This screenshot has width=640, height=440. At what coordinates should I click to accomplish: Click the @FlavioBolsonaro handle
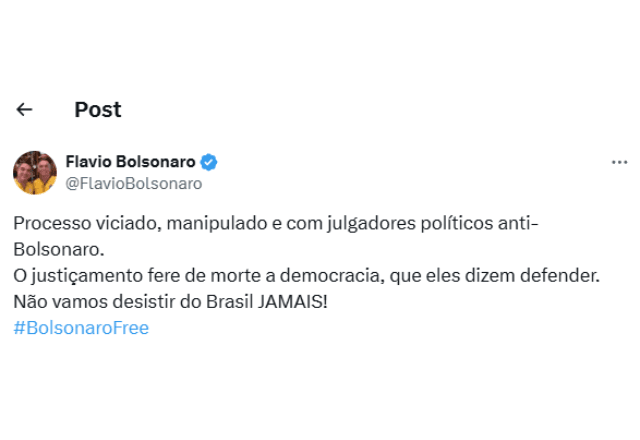[x=133, y=183]
